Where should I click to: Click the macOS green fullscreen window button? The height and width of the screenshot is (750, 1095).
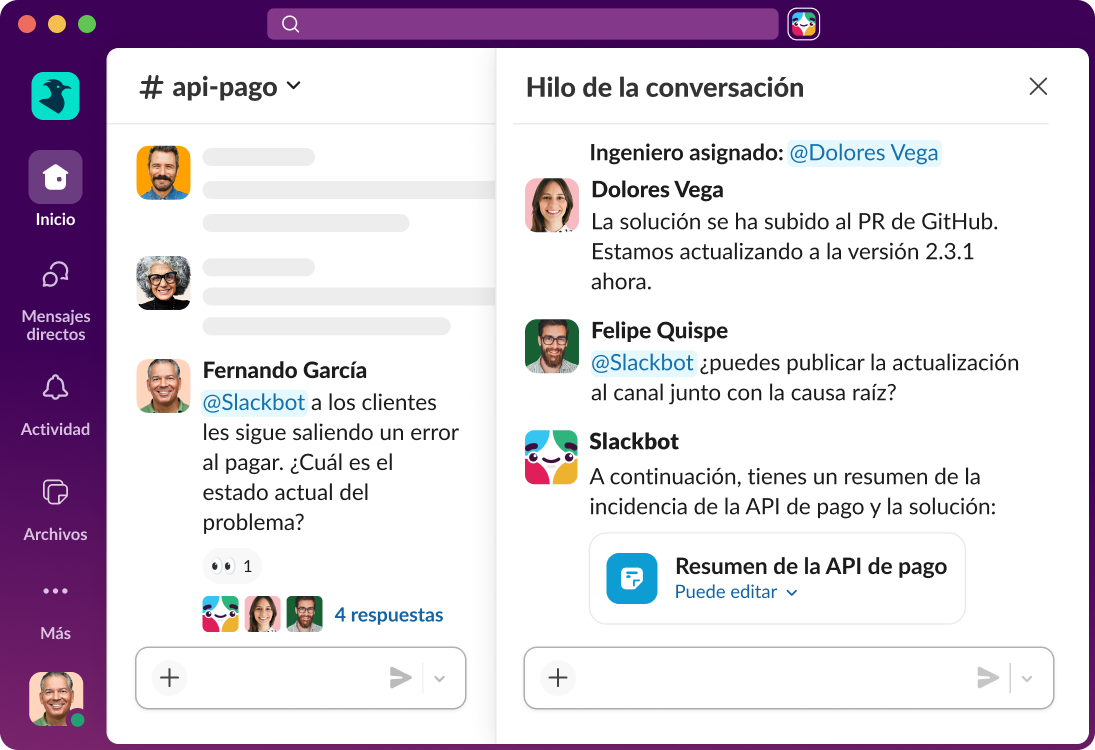pyautogui.click(x=87, y=24)
